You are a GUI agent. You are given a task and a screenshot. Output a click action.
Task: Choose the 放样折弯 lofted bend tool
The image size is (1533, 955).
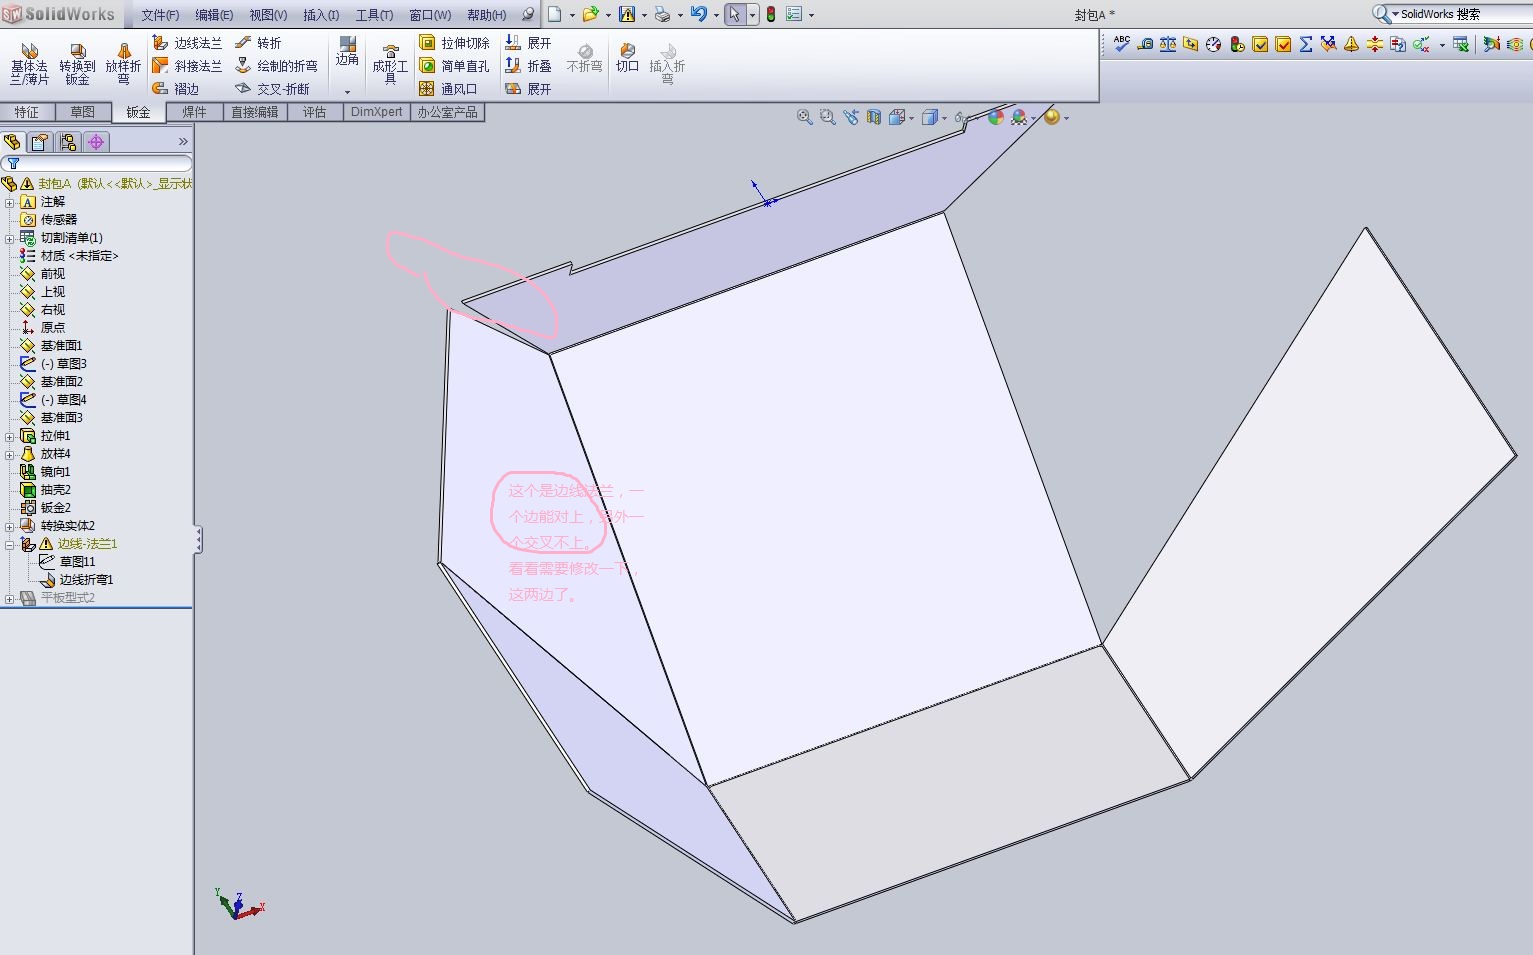point(123,65)
